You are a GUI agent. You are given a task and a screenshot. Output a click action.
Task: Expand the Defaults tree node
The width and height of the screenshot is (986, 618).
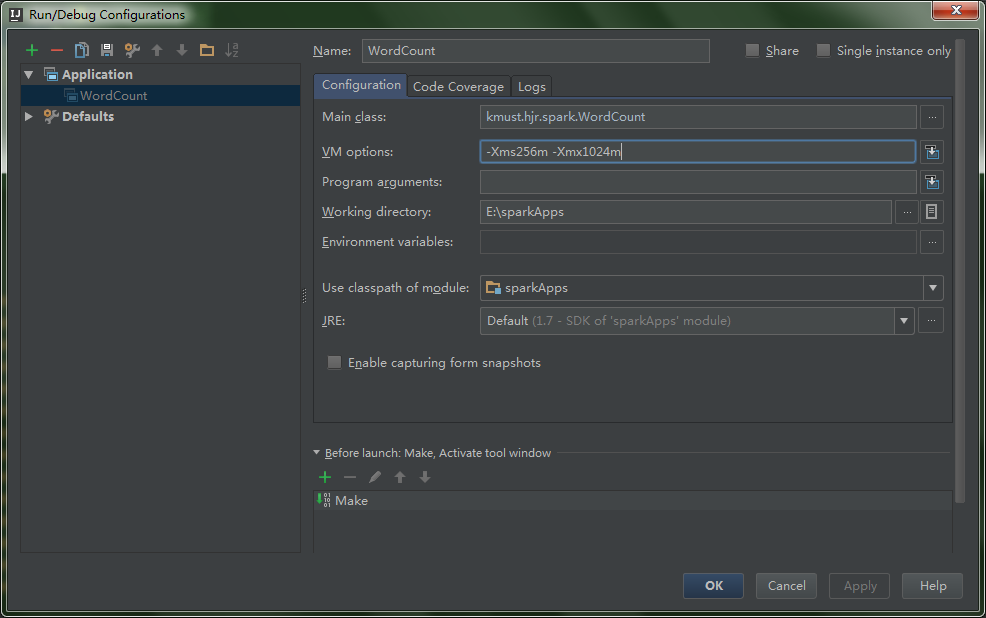click(x=28, y=116)
